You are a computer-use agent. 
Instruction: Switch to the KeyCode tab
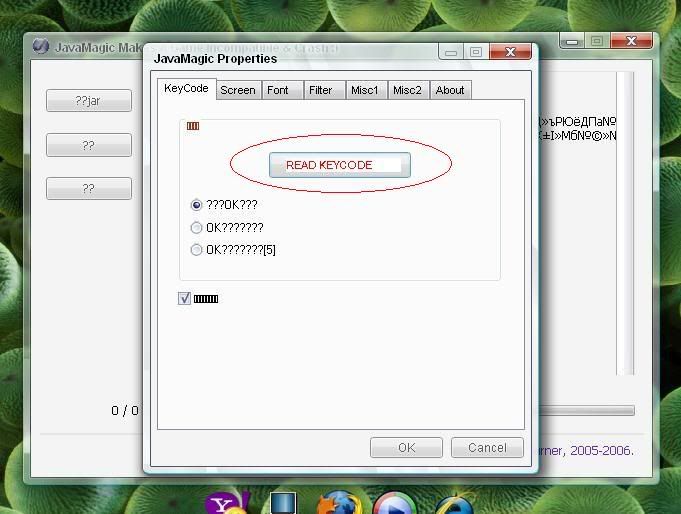pyautogui.click(x=186, y=89)
